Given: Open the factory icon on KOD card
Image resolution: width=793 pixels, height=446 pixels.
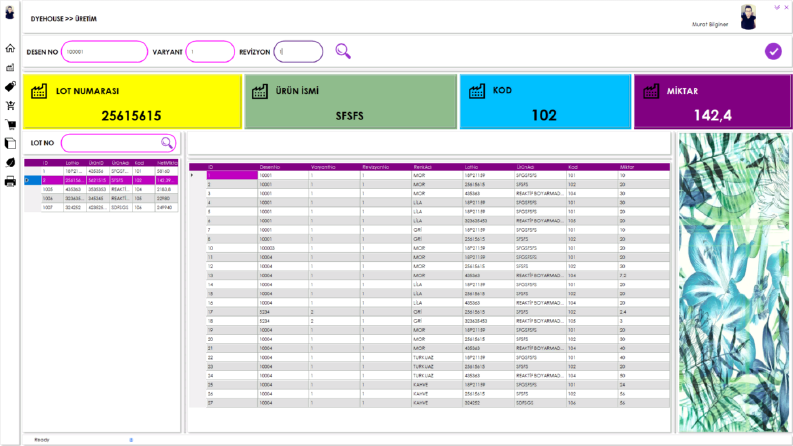Looking at the screenshot, I should click(476, 91).
